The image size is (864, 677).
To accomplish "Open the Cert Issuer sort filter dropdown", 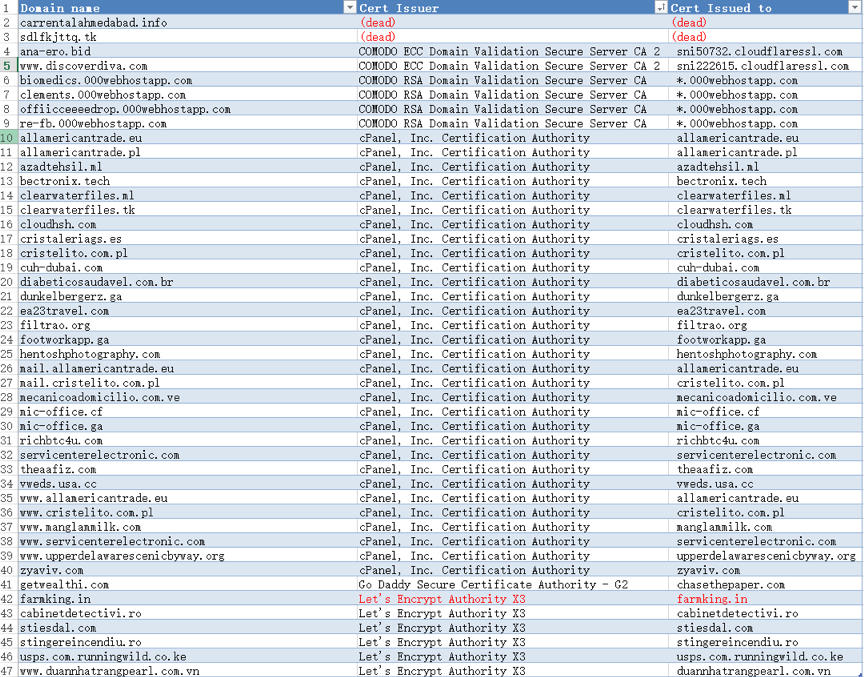I will coord(661,8).
